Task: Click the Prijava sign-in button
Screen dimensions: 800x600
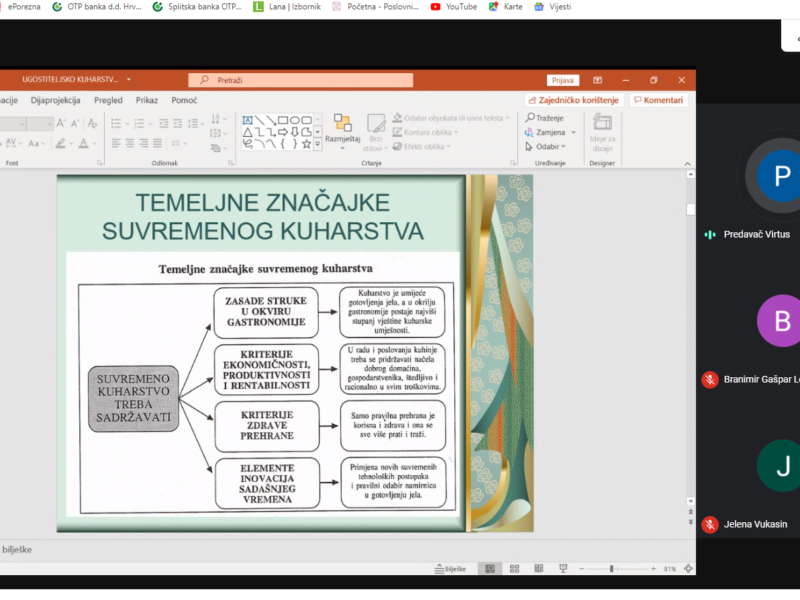Action: click(x=563, y=80)
